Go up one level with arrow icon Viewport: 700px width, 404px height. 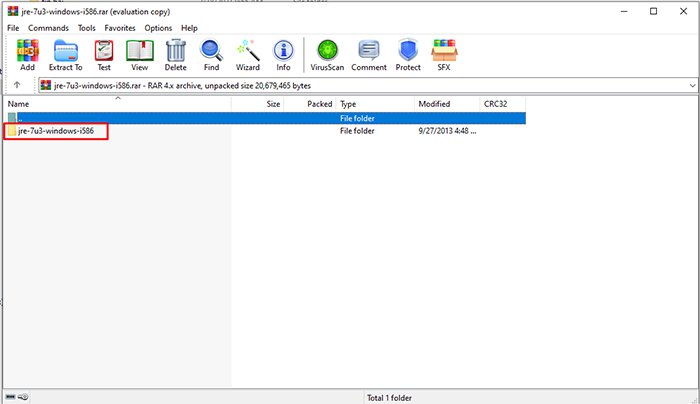pyautogui.click(x=17, y=85)
